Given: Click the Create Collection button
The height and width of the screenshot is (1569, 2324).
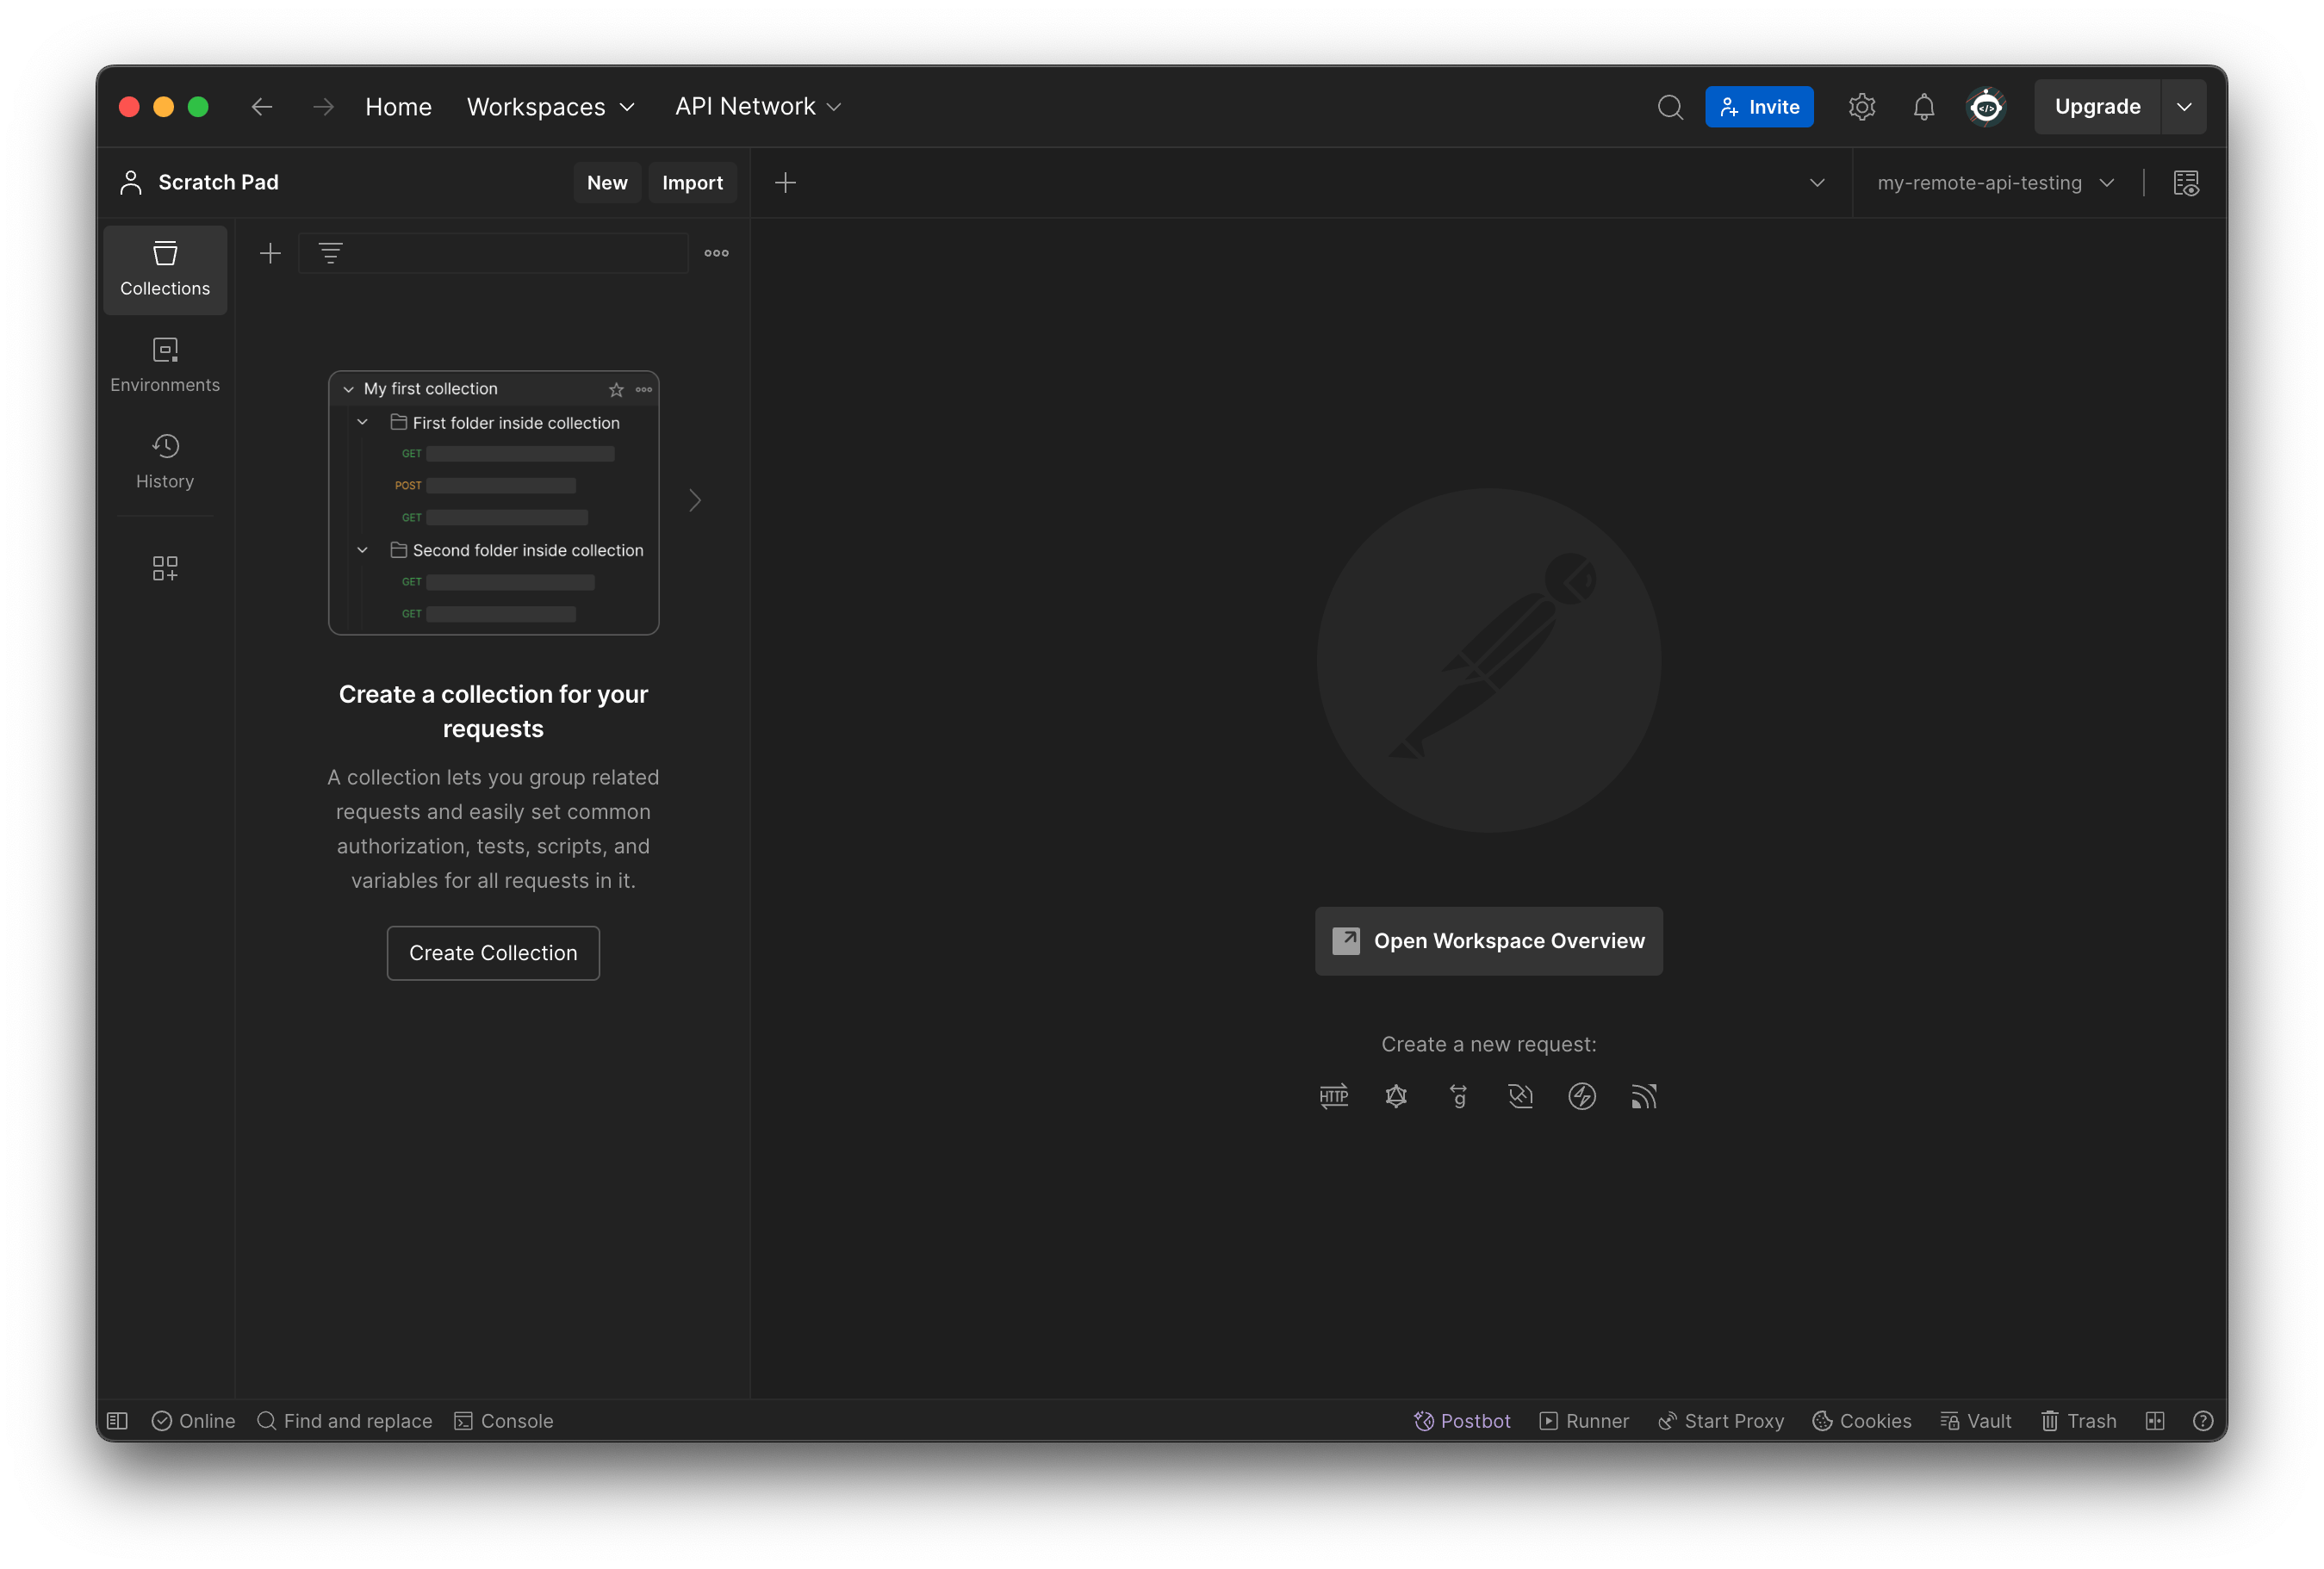Looking at the screenshot, I should (492, 952).
